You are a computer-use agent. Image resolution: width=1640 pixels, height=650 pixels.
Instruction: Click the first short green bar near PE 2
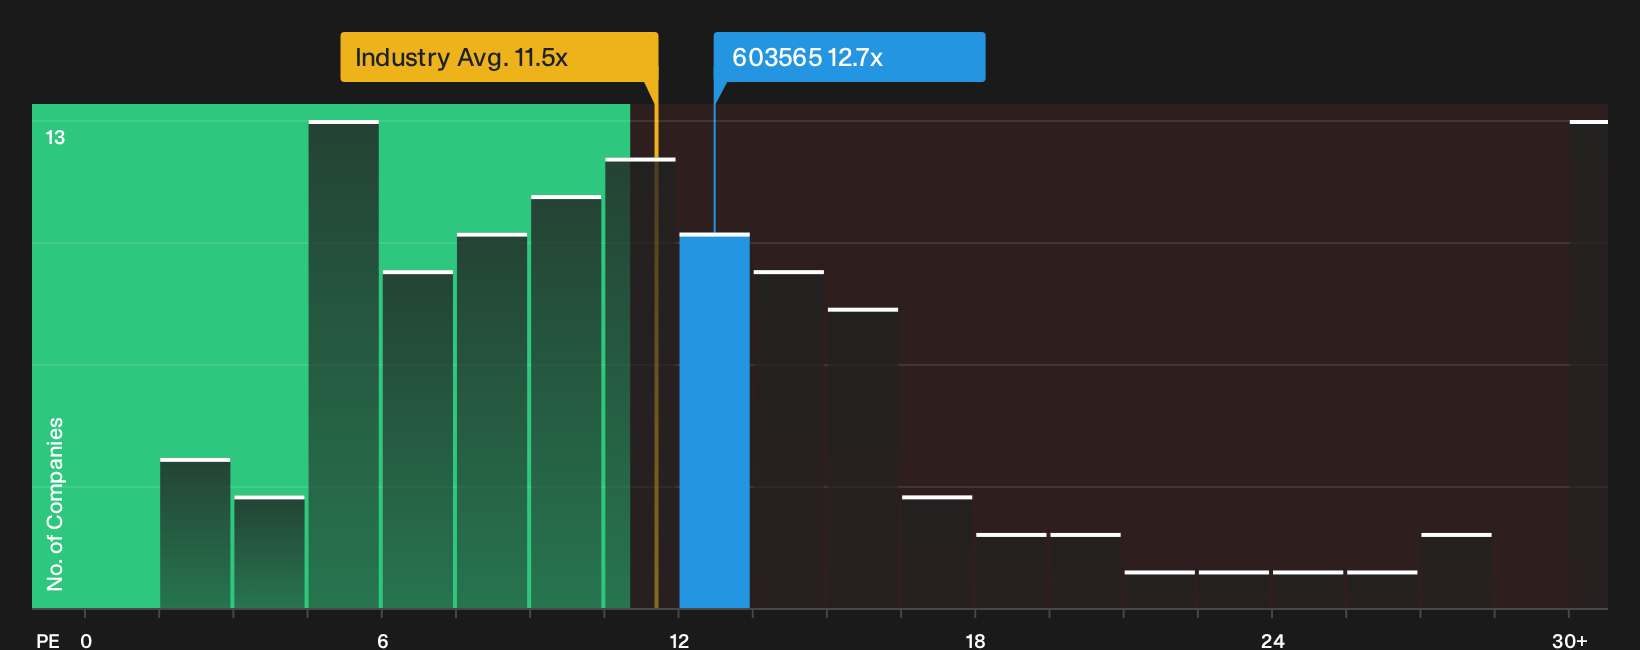click(195, 533)
